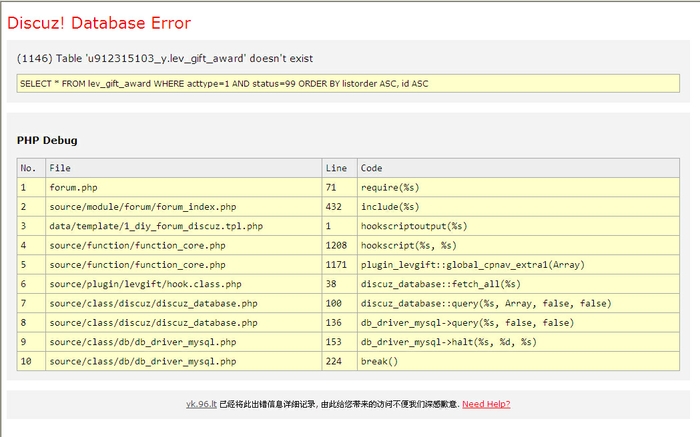700x437 pixels.
Task: Click the hookscript(%s, %s) code cell
Action: (518, 246)
